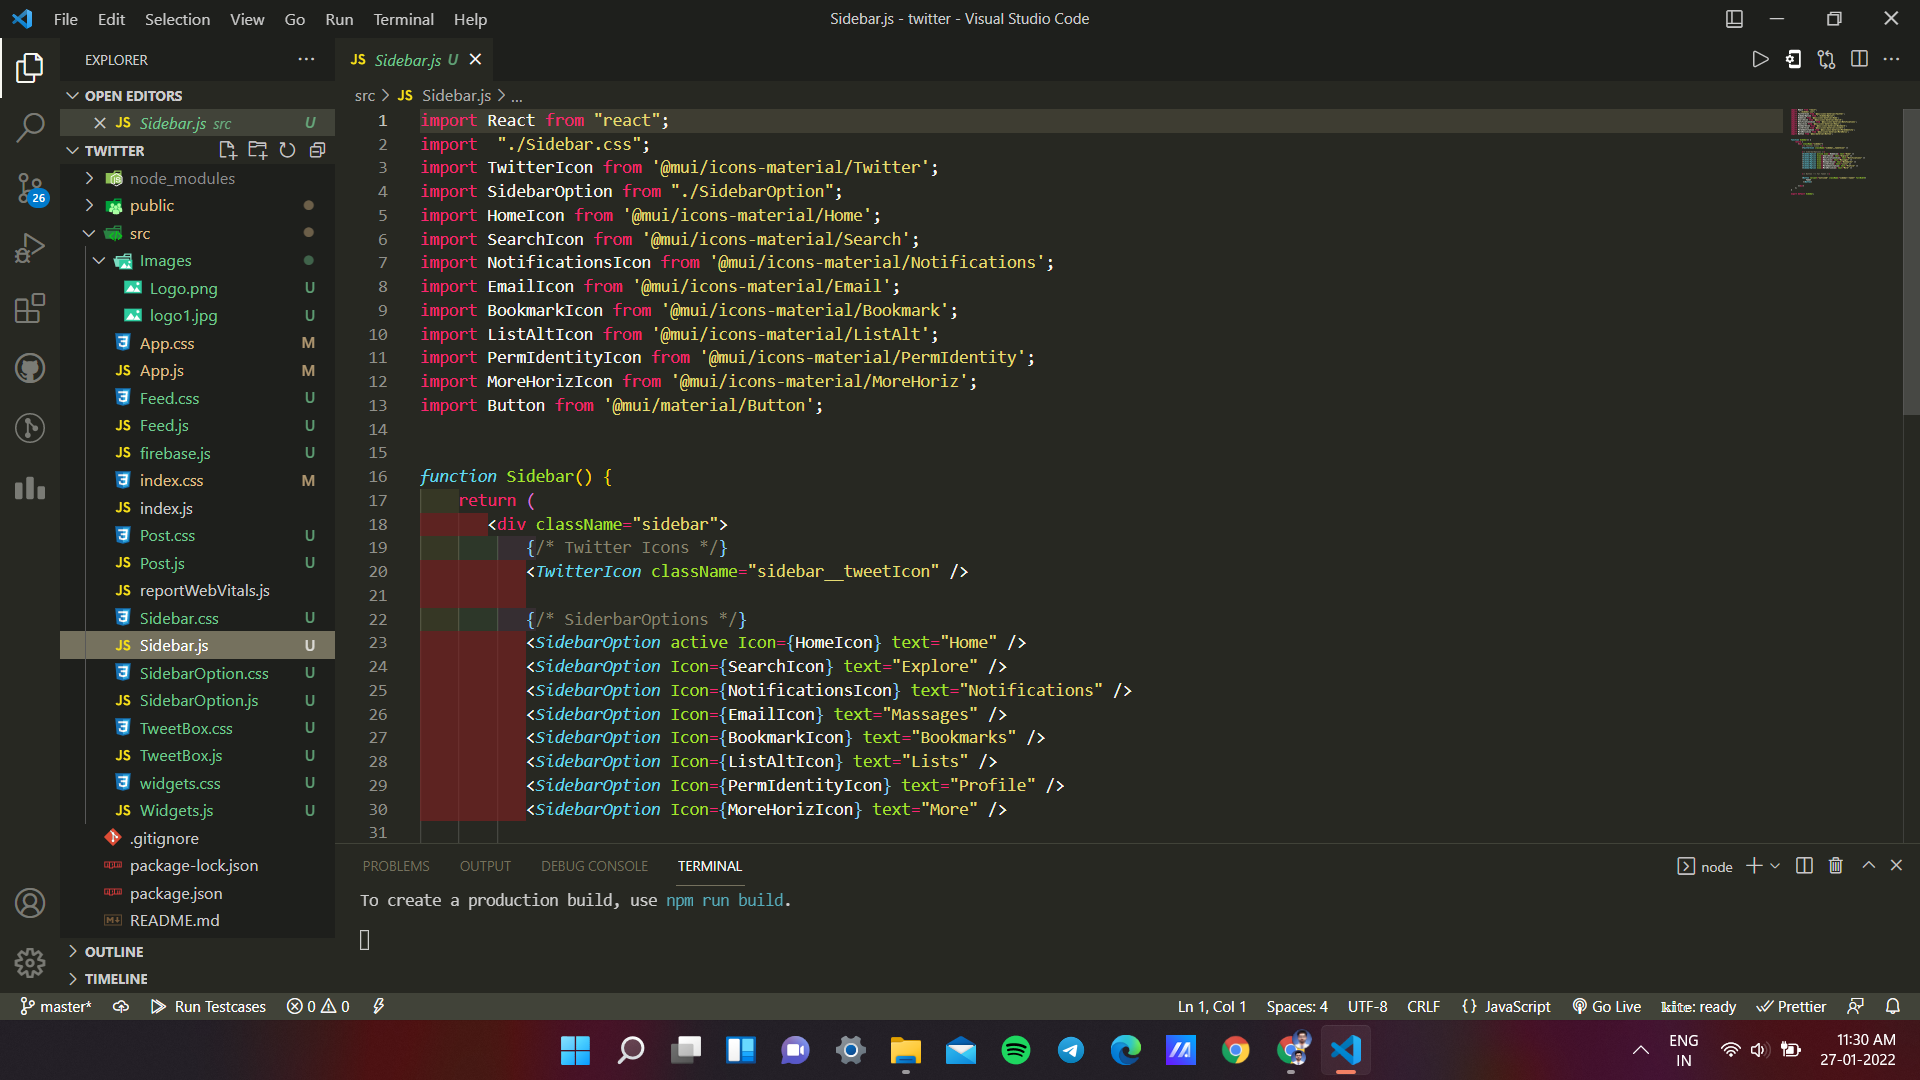The width and height of the screenshot is (1920, 1080).
Task: Open the Selection menu
Action: [177, 19]
